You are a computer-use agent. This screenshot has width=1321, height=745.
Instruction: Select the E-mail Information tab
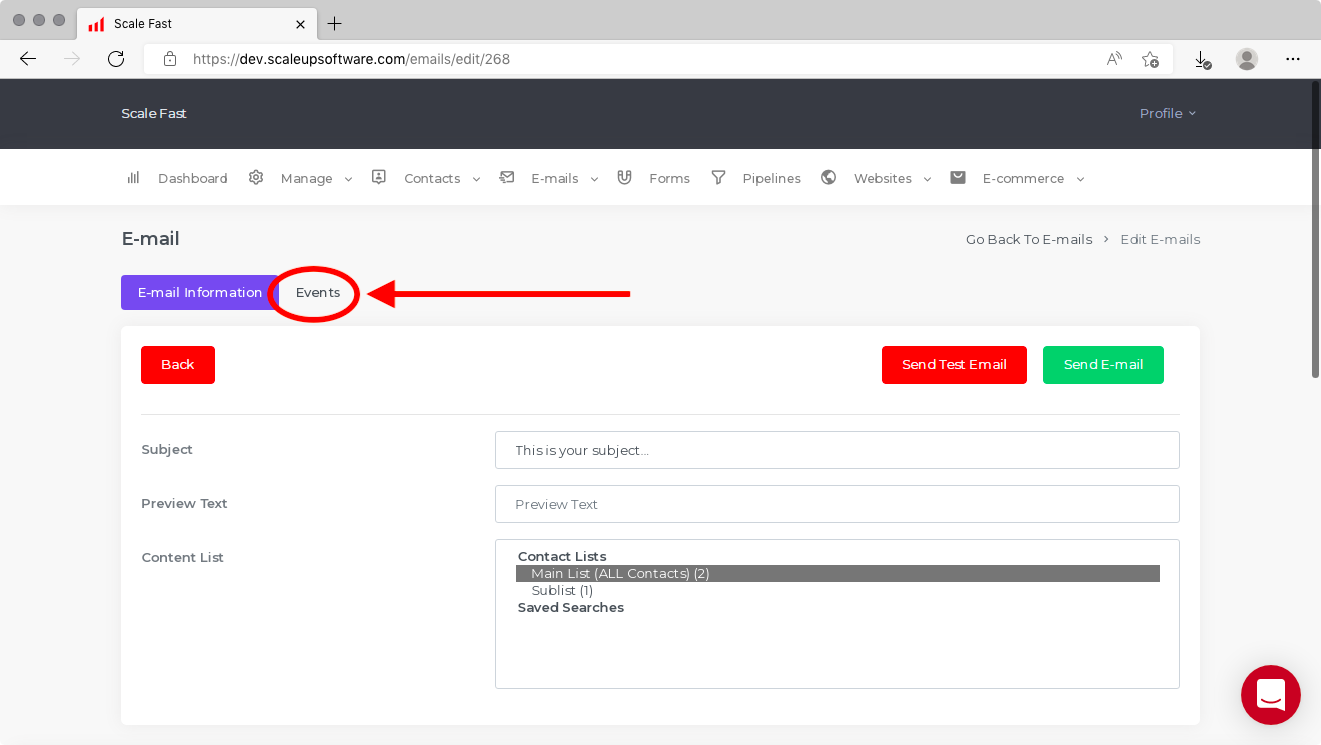tap(200, 293)
